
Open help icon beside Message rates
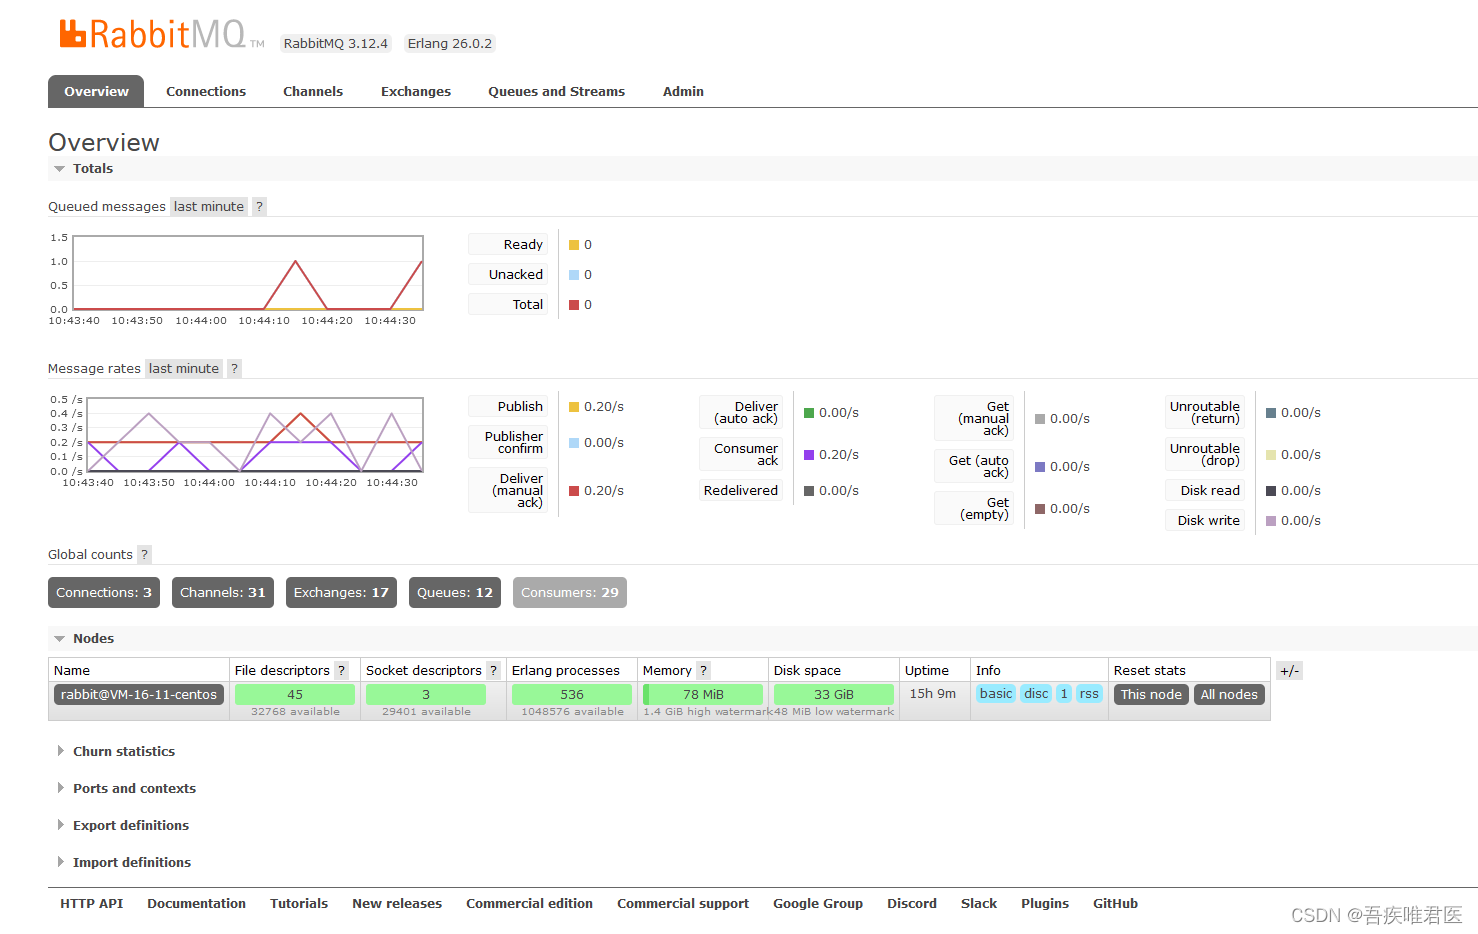pos(234,369)
